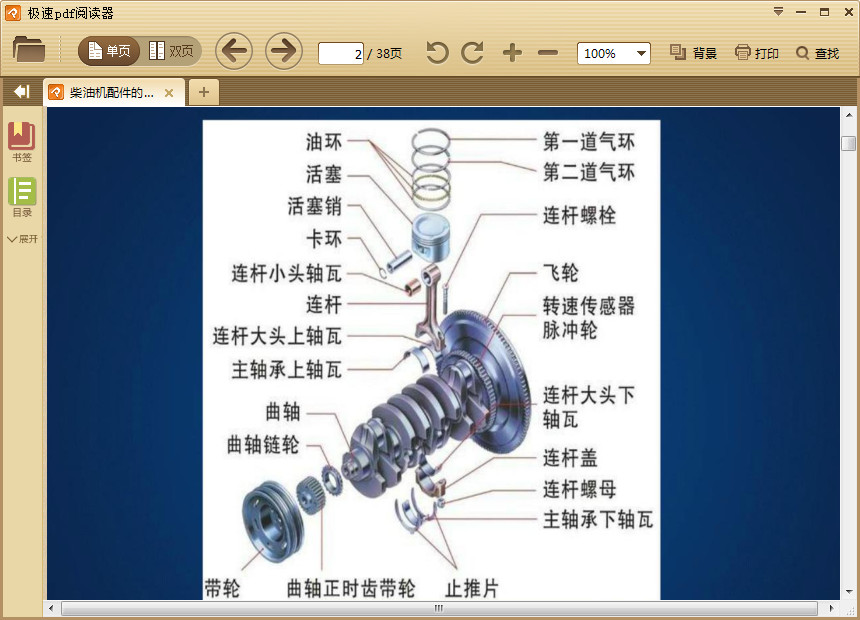
Task: Open the bookmarks panel (书签)
Action: 22,142
